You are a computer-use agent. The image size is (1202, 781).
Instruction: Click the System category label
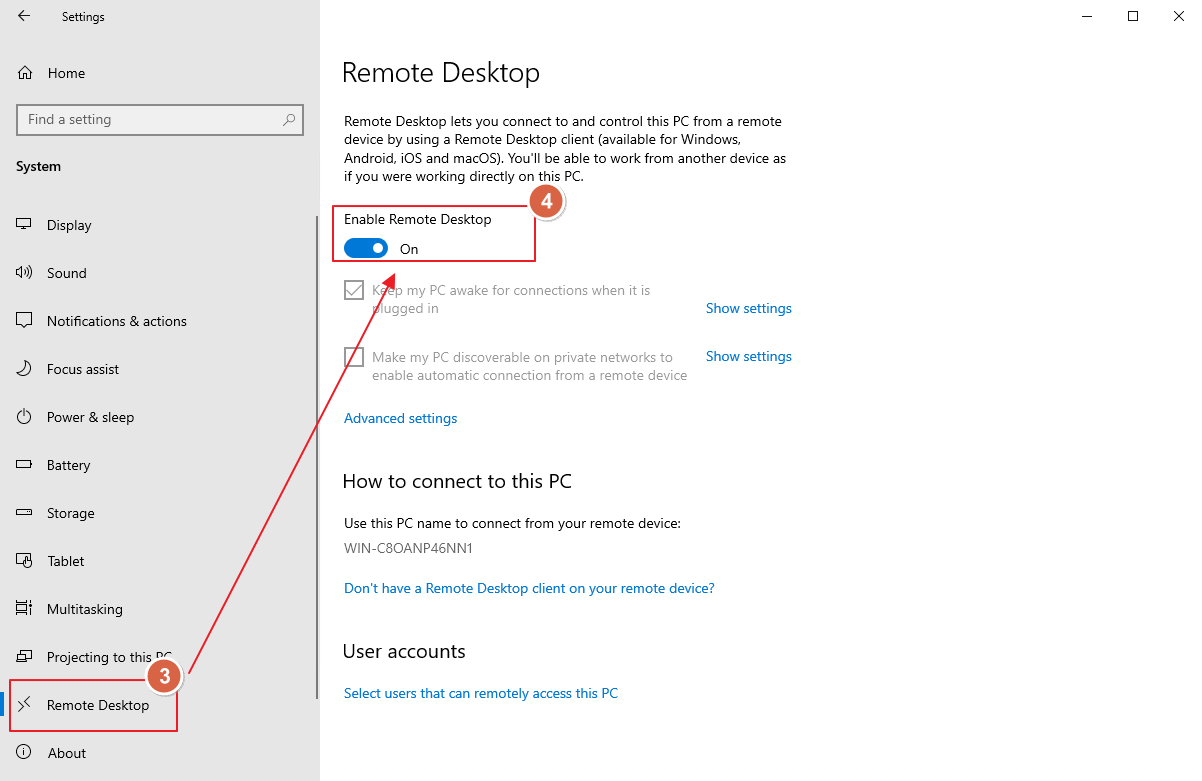pos(38,166)
